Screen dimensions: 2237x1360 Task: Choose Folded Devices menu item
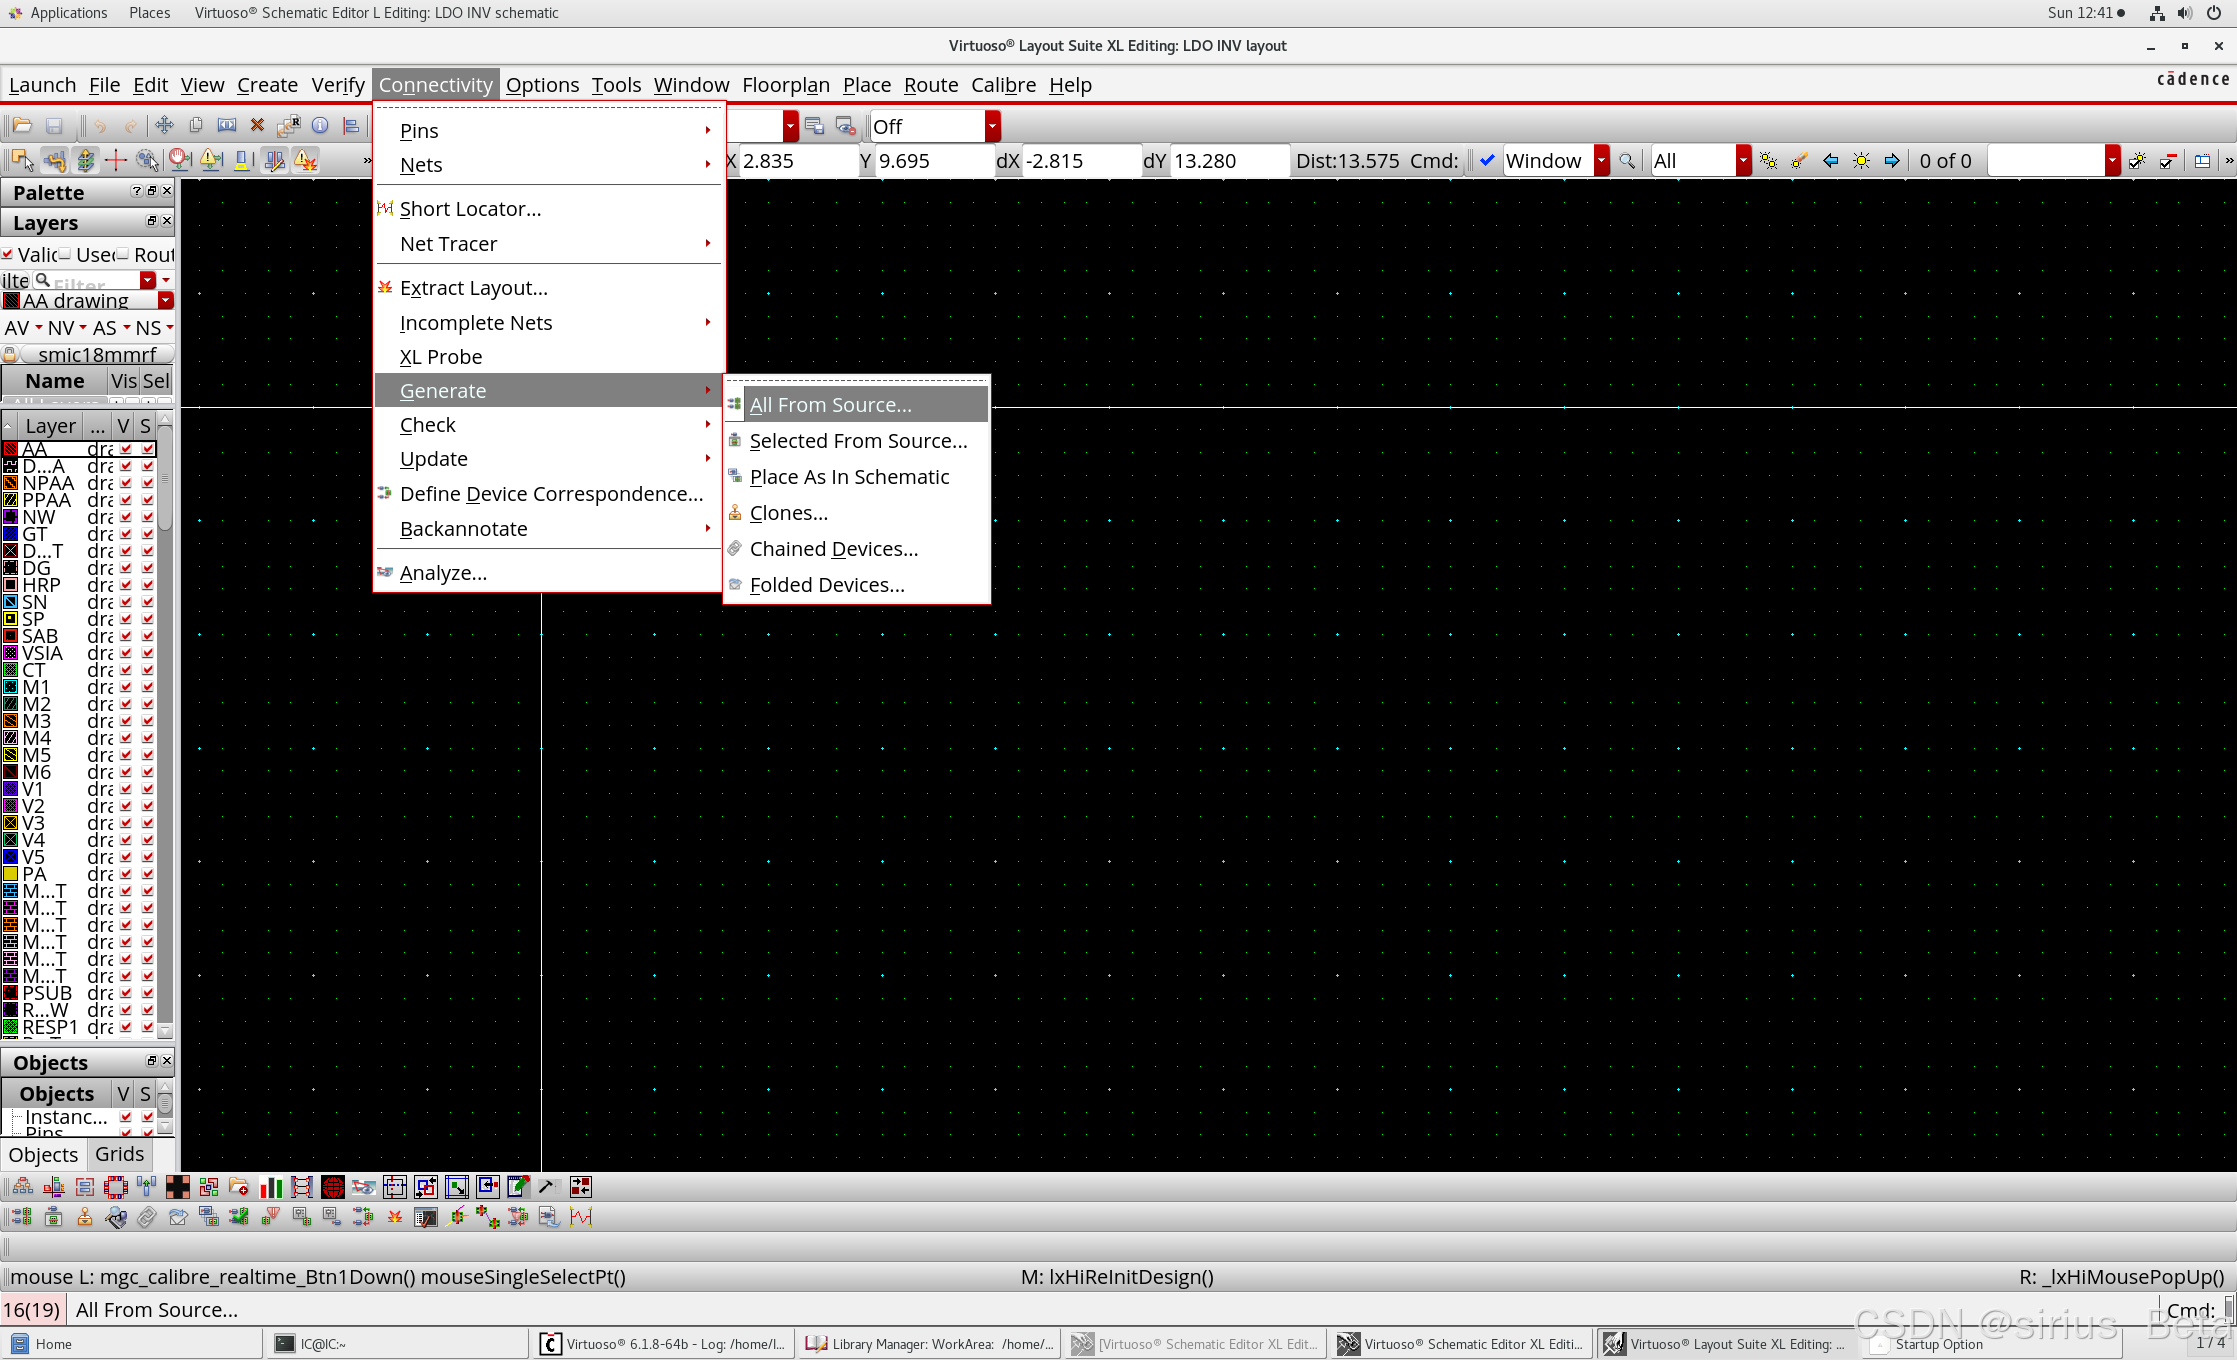pyautogui.click(x=857, y=585)
